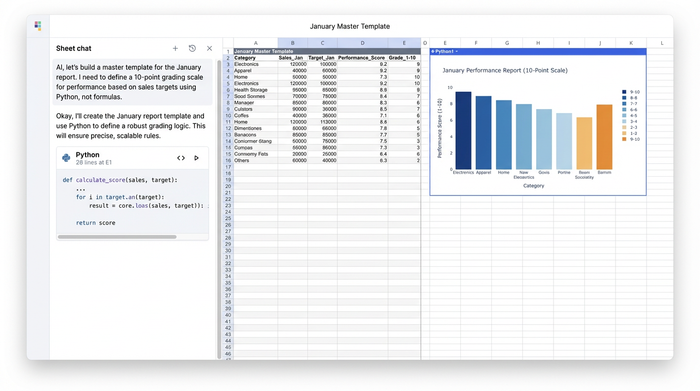
Task: Click 'Sheet chat' panel heading
Action: (x=74, y=48)
